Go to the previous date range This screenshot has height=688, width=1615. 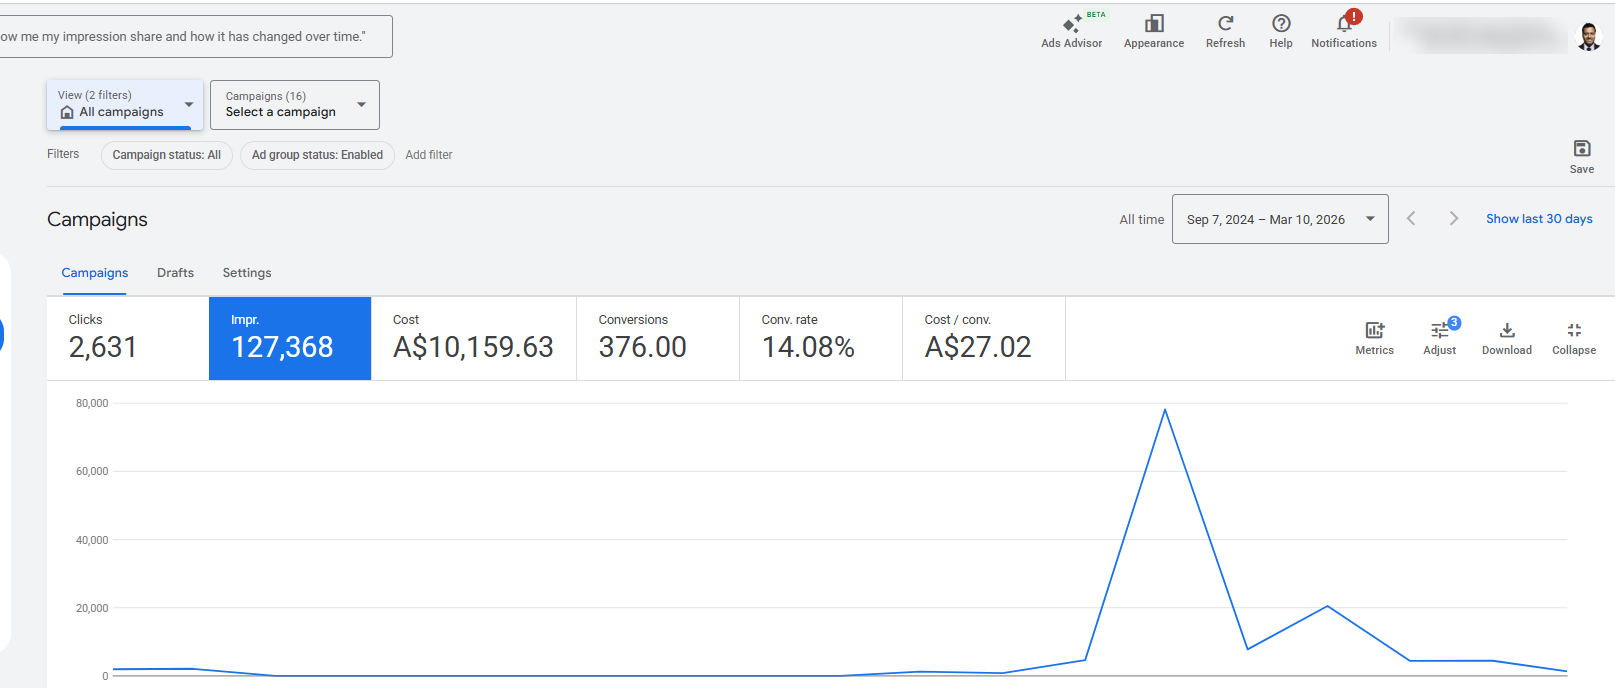(x=1411, y=219)
